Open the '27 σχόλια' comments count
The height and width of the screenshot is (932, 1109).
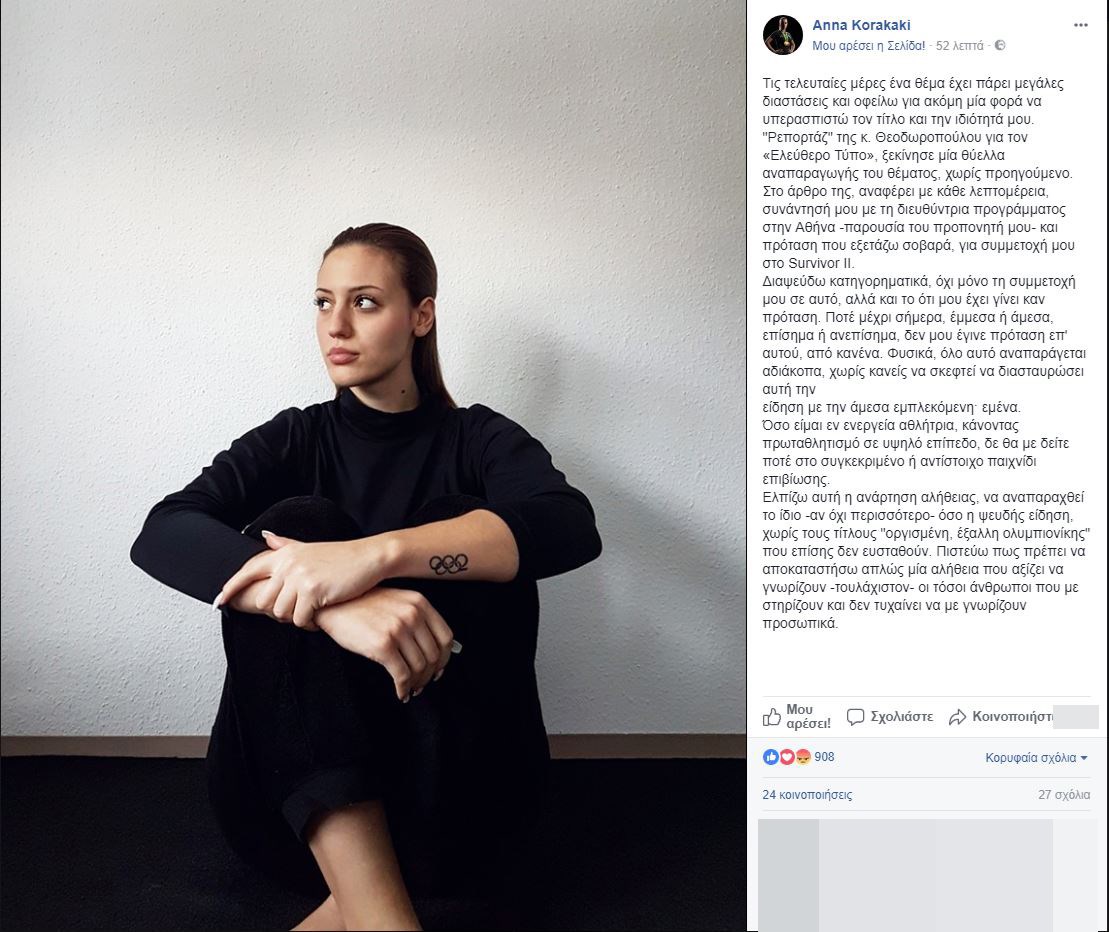click(x=1064, y=795)
